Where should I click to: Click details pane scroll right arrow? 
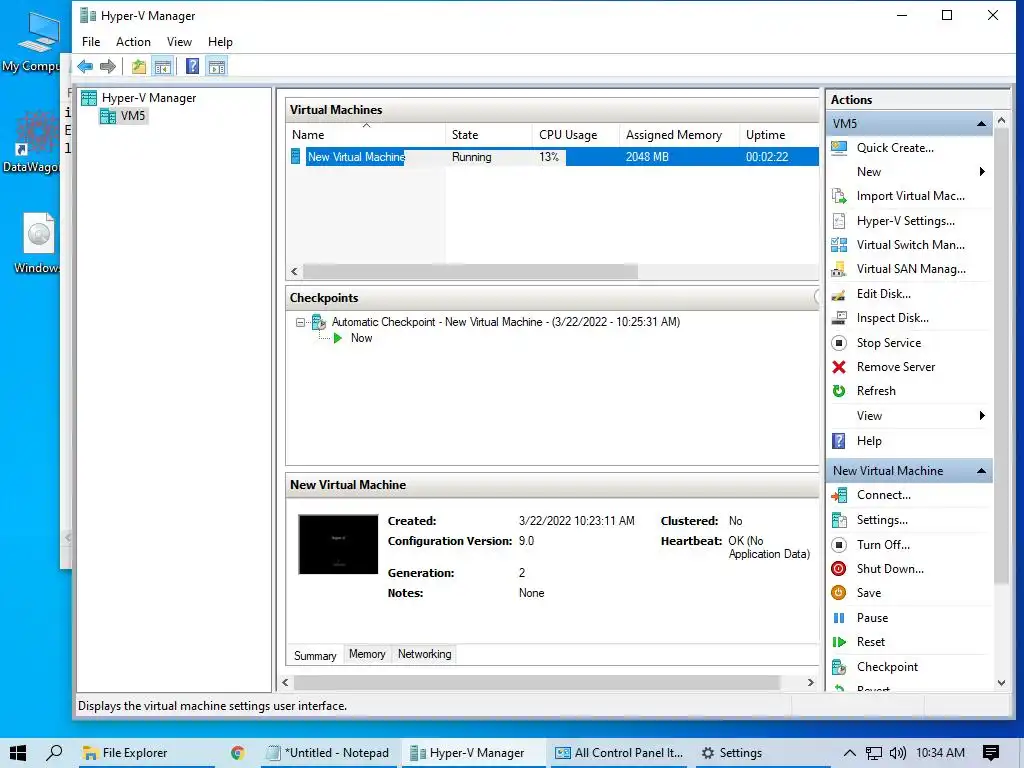810,682
